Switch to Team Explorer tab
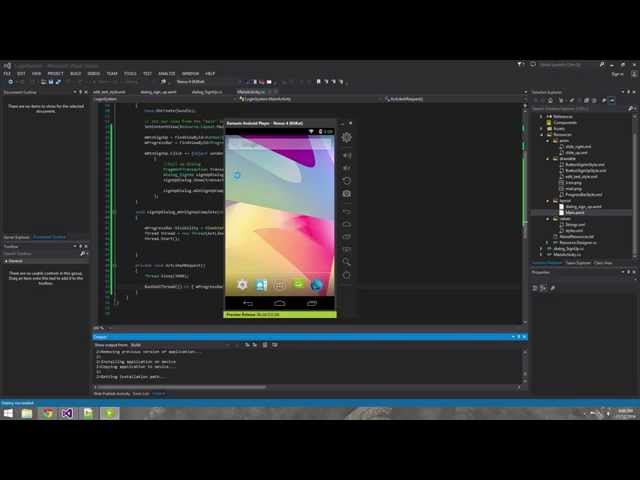This screenshot has width=640, height=480. pos(578,263)
